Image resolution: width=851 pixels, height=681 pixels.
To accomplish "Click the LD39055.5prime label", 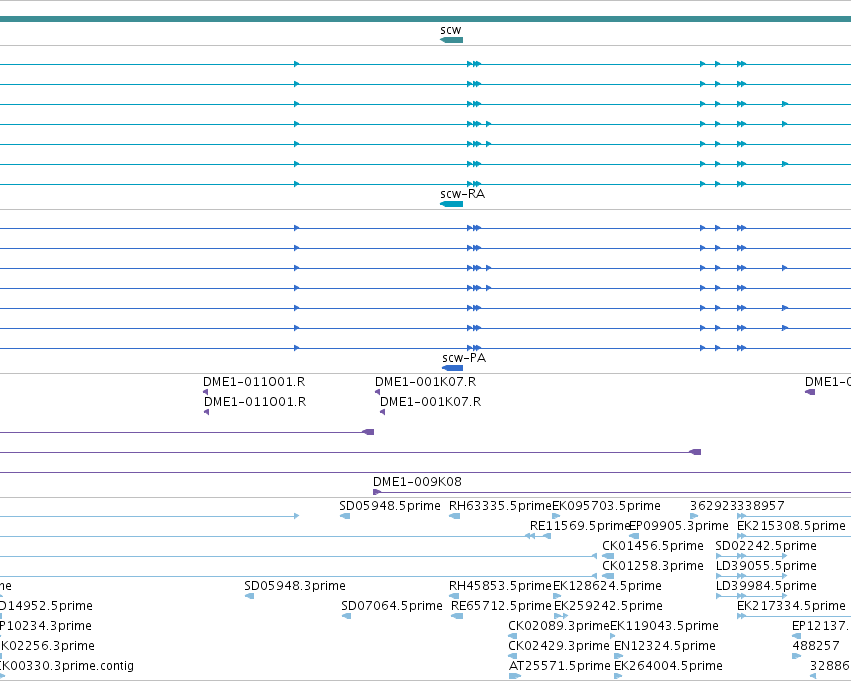I will pyautogui.click(x=766, y=566).
